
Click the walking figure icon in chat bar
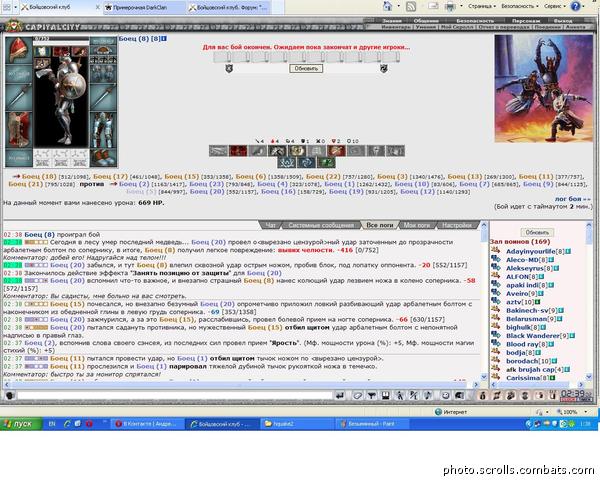tap(400, 395)
